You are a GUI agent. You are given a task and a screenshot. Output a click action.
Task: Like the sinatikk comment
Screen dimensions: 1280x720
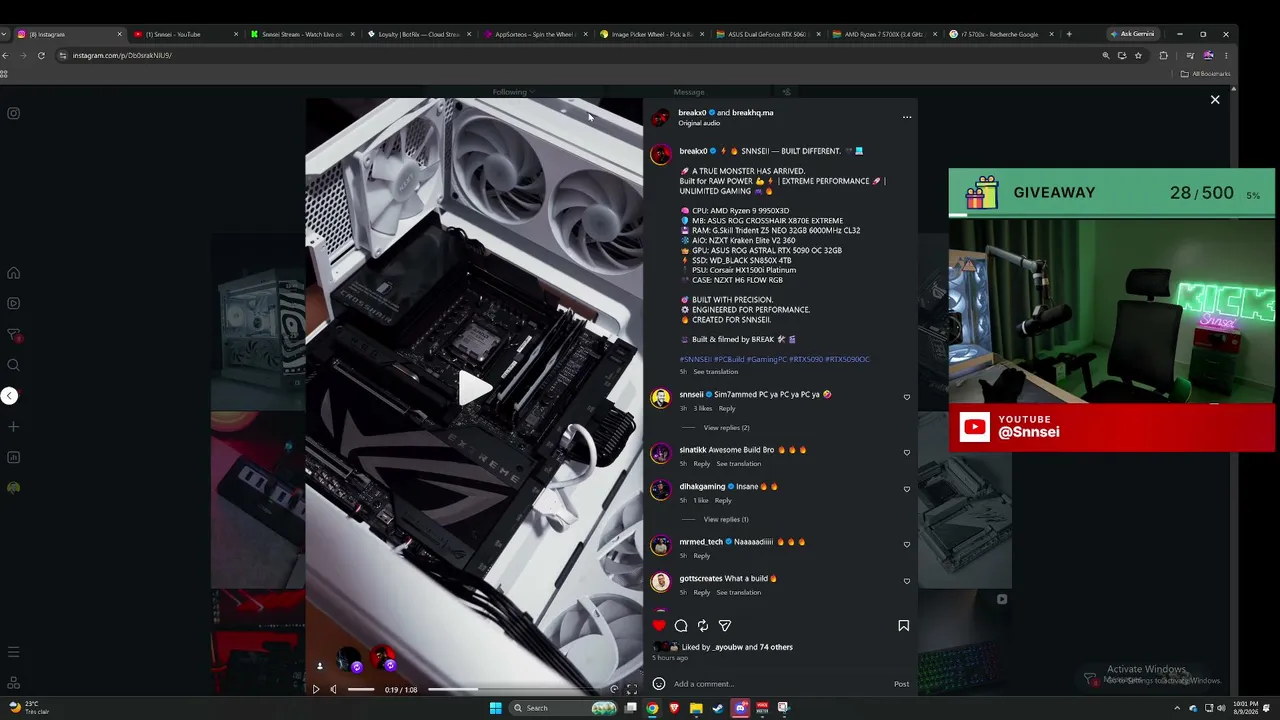907,452
